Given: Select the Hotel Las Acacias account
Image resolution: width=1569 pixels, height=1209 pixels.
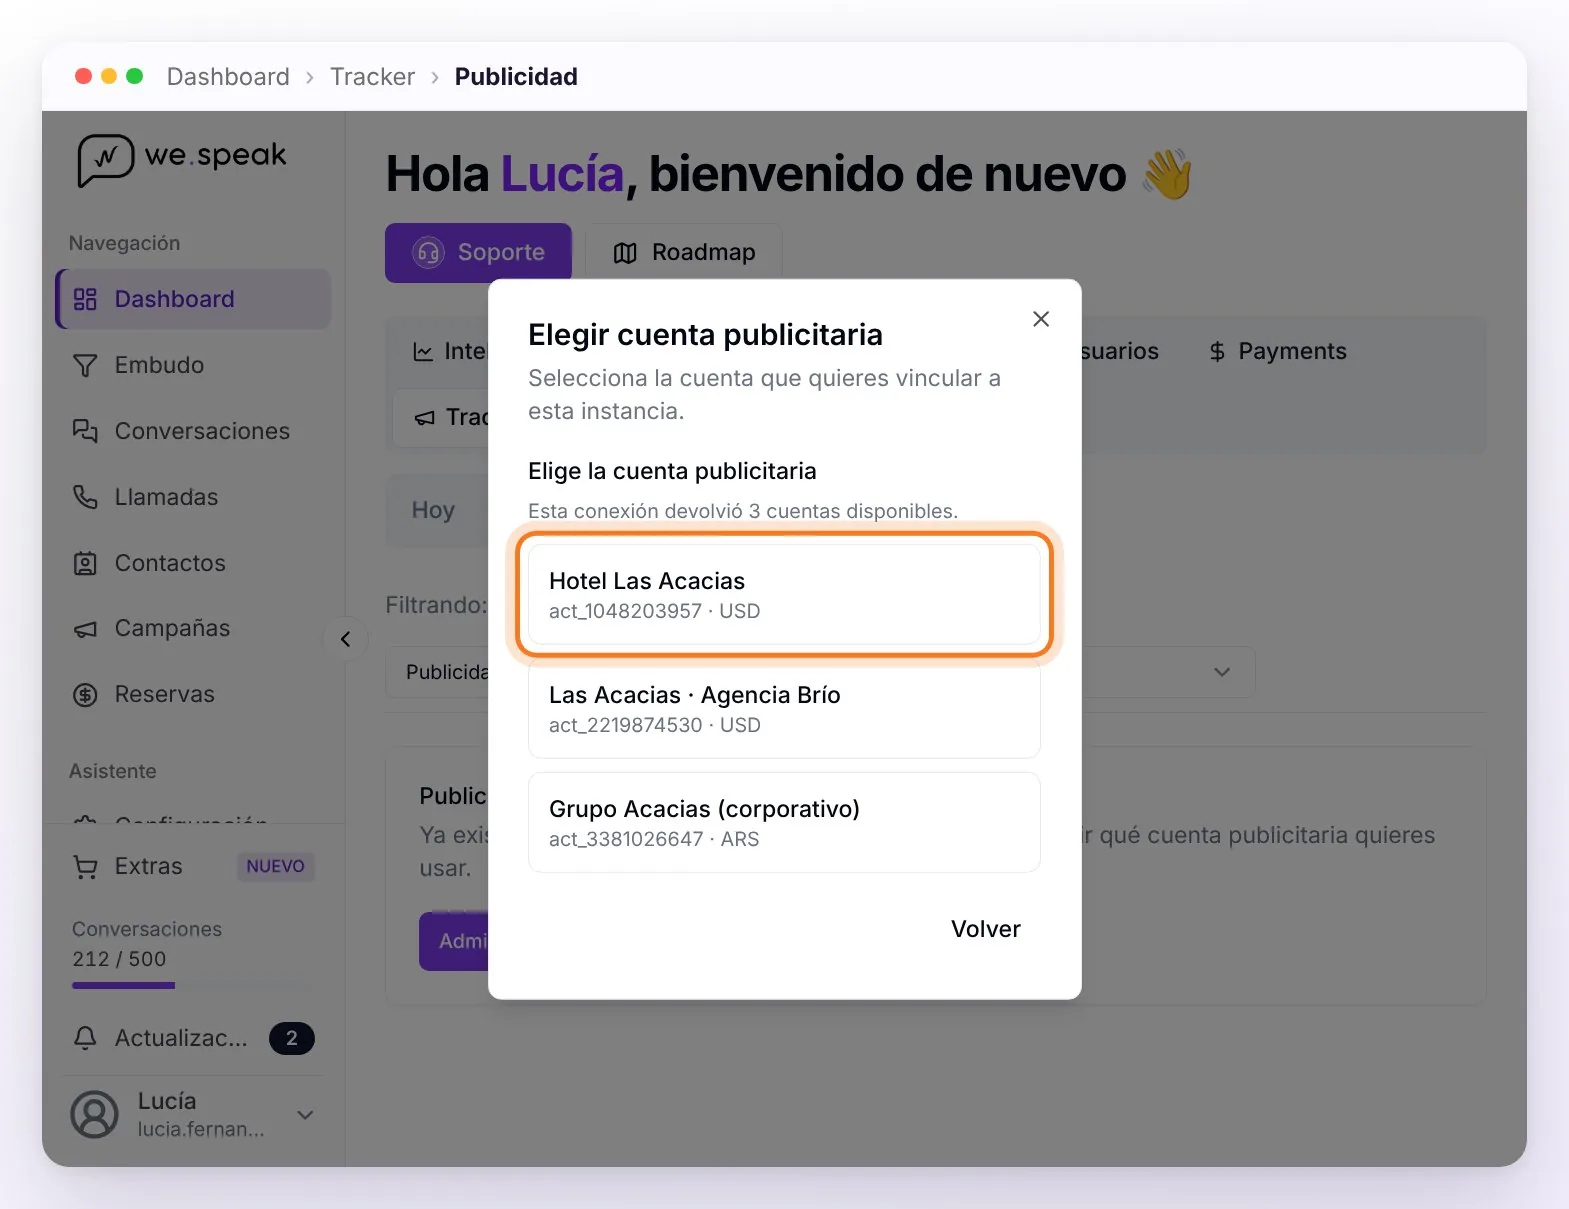Looking at the screenshot, I should pyautogui.click(x=784, y=594).
